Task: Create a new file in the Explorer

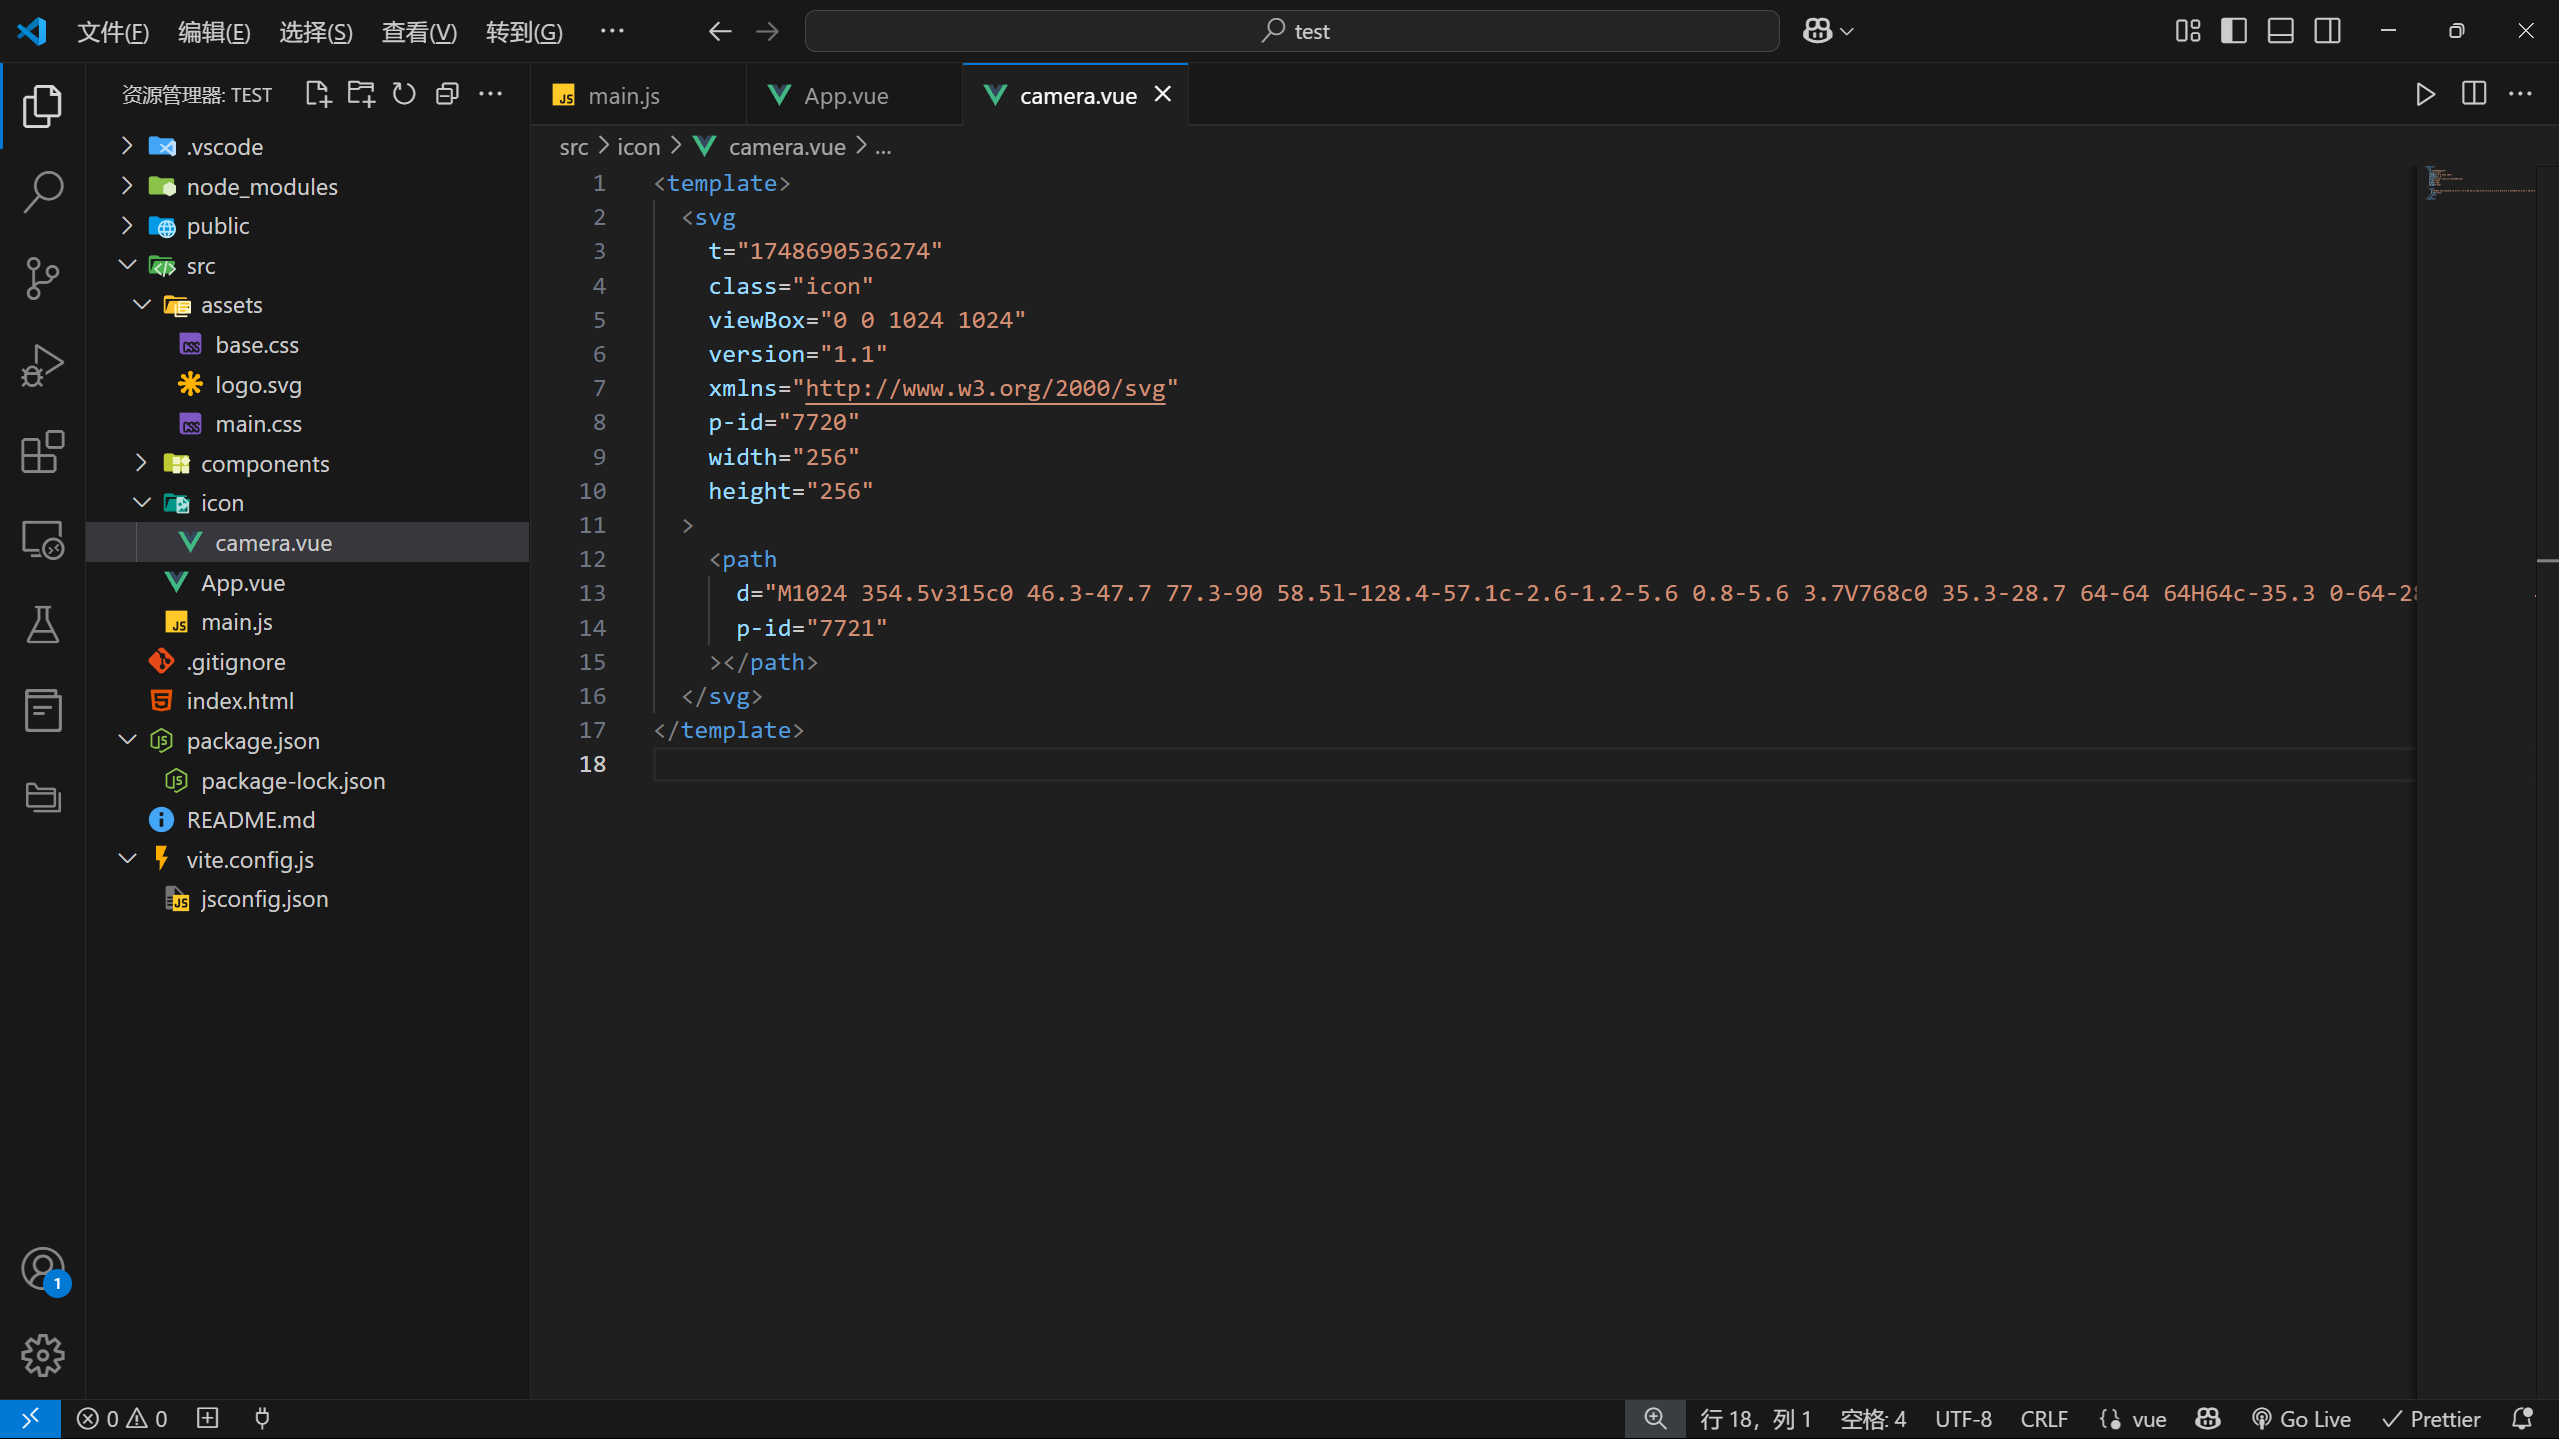Action: pyautogui.click(x=317, y=93)
